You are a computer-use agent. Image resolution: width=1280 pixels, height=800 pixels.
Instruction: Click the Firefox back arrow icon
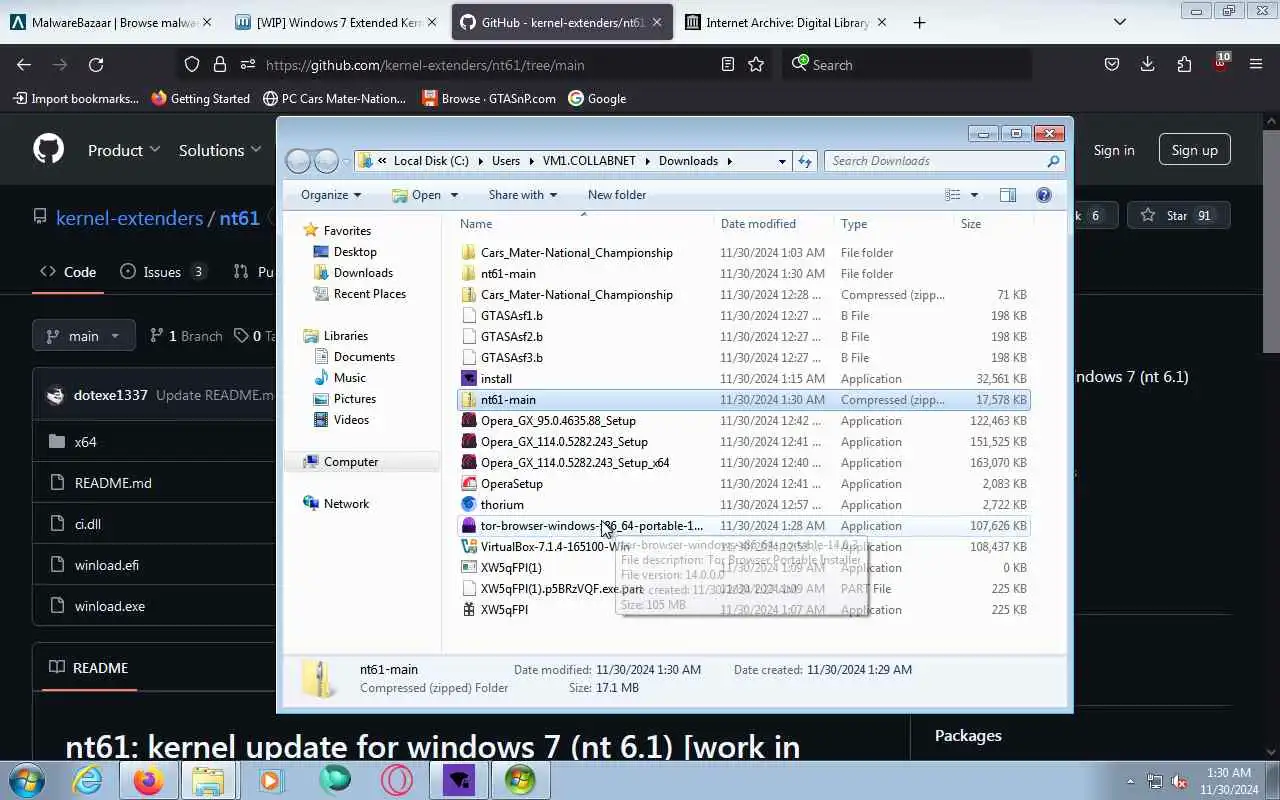24,64
